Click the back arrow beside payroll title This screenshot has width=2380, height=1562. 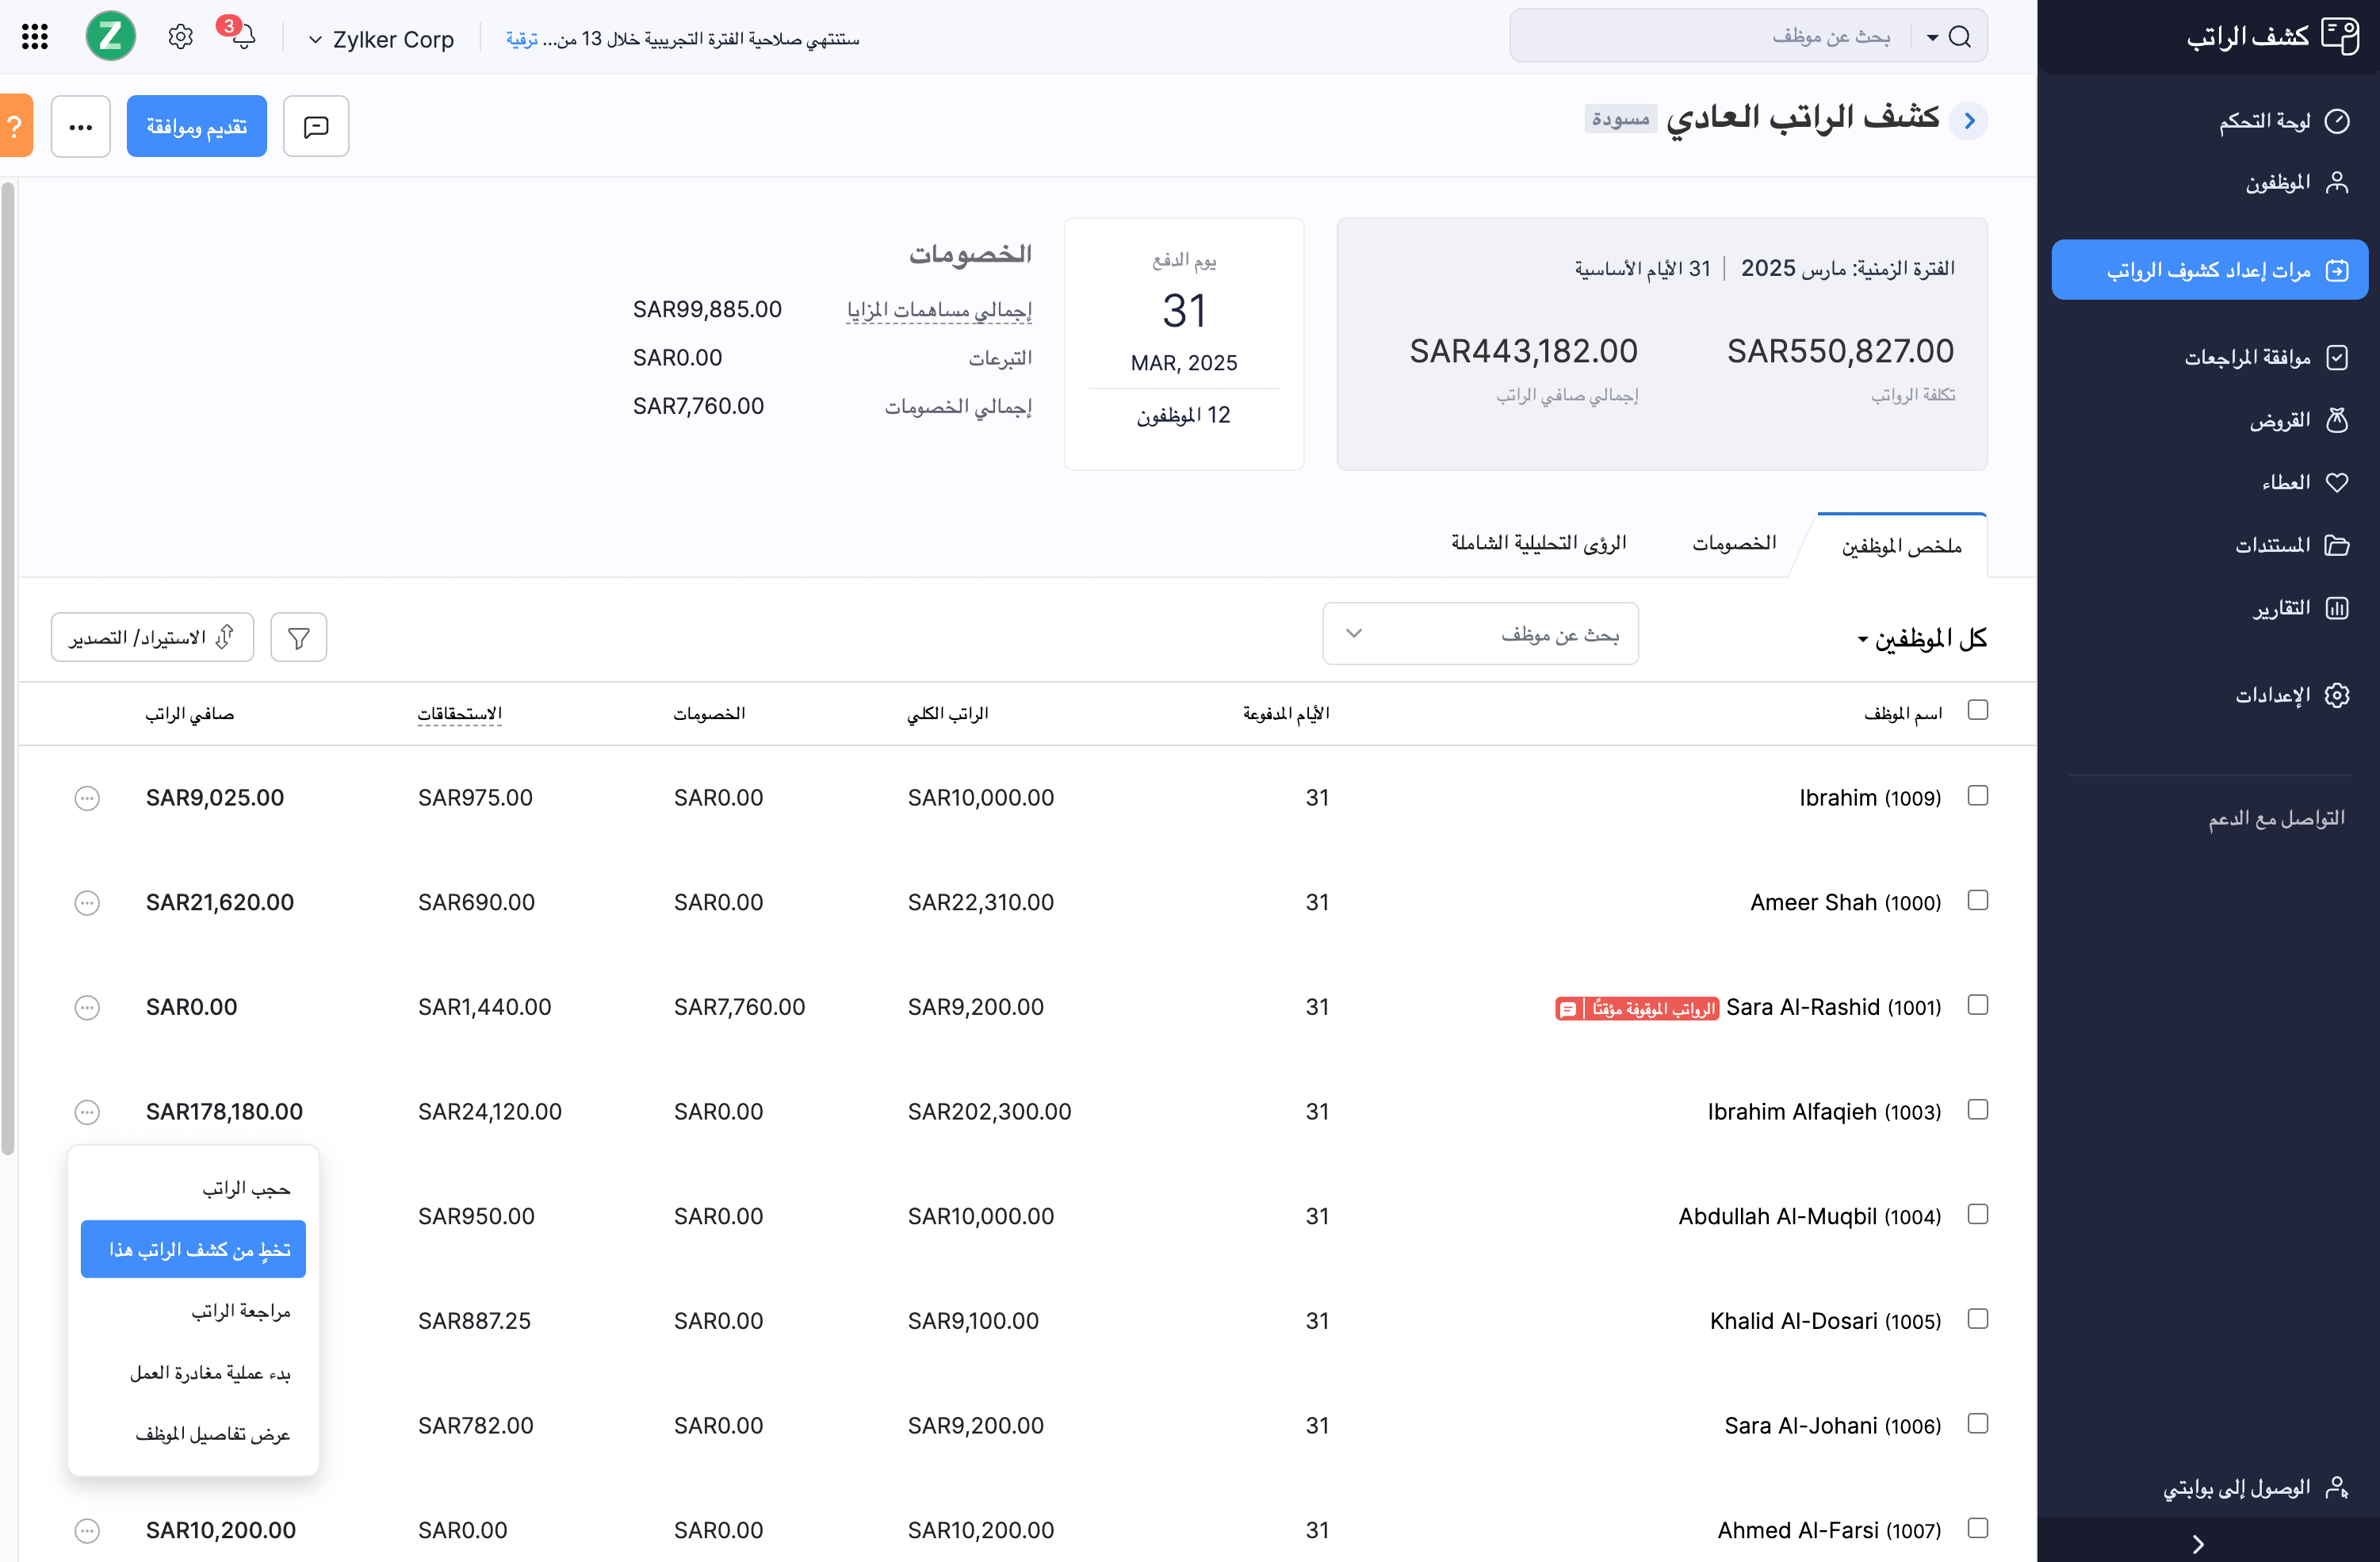coord(1969,121)
